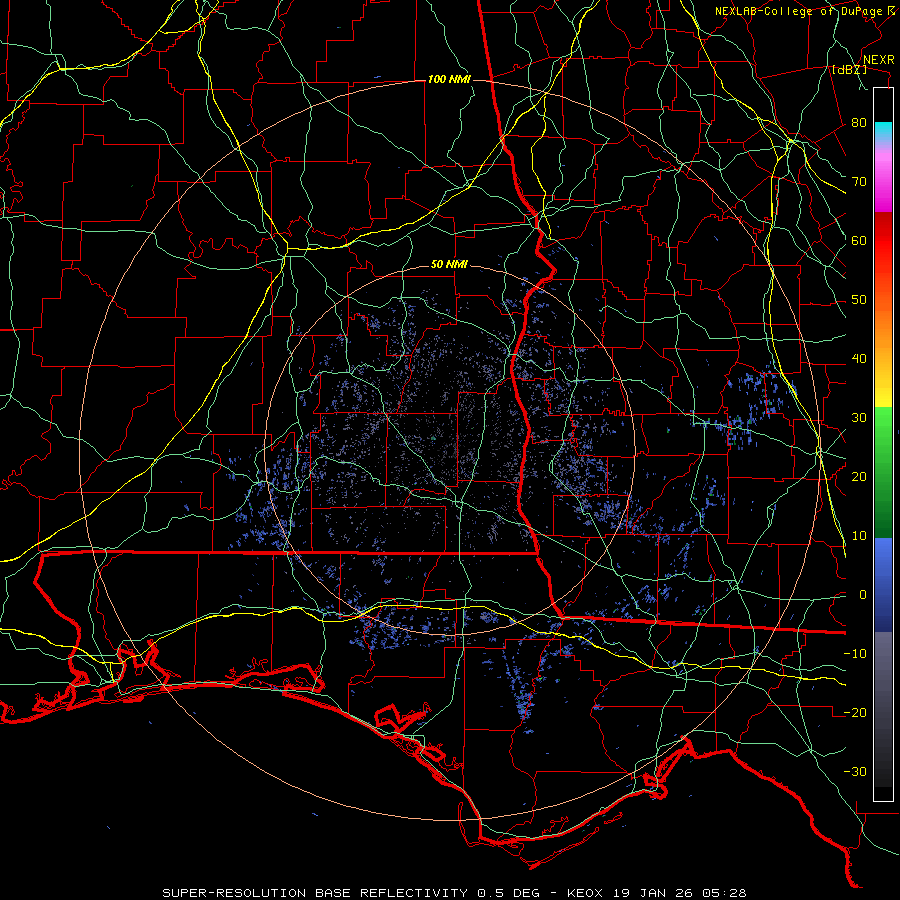Click the 0 value on the dBZ scale

click(863, 595)
